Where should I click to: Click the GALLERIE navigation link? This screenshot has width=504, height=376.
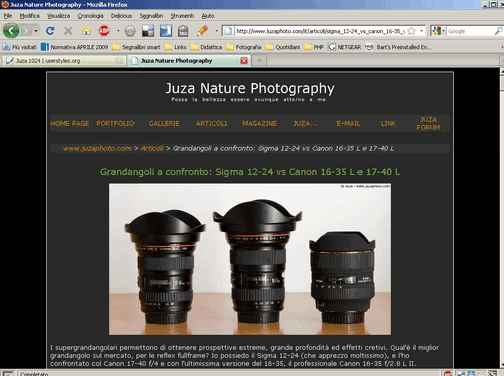164,123
